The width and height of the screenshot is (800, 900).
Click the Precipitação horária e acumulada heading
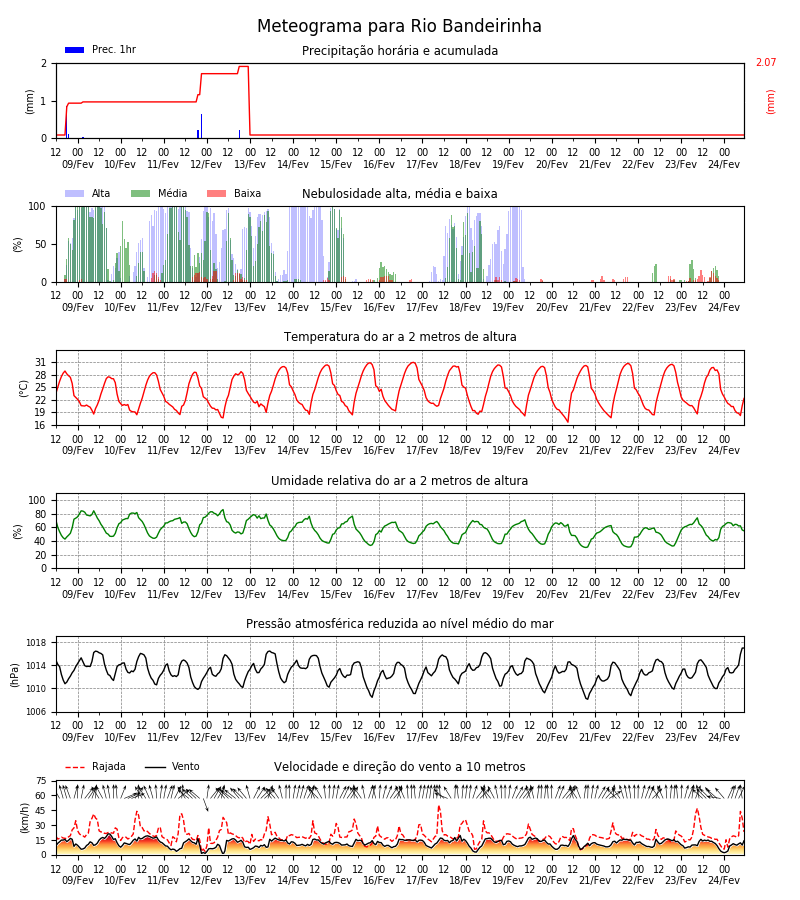pos(400,51)
